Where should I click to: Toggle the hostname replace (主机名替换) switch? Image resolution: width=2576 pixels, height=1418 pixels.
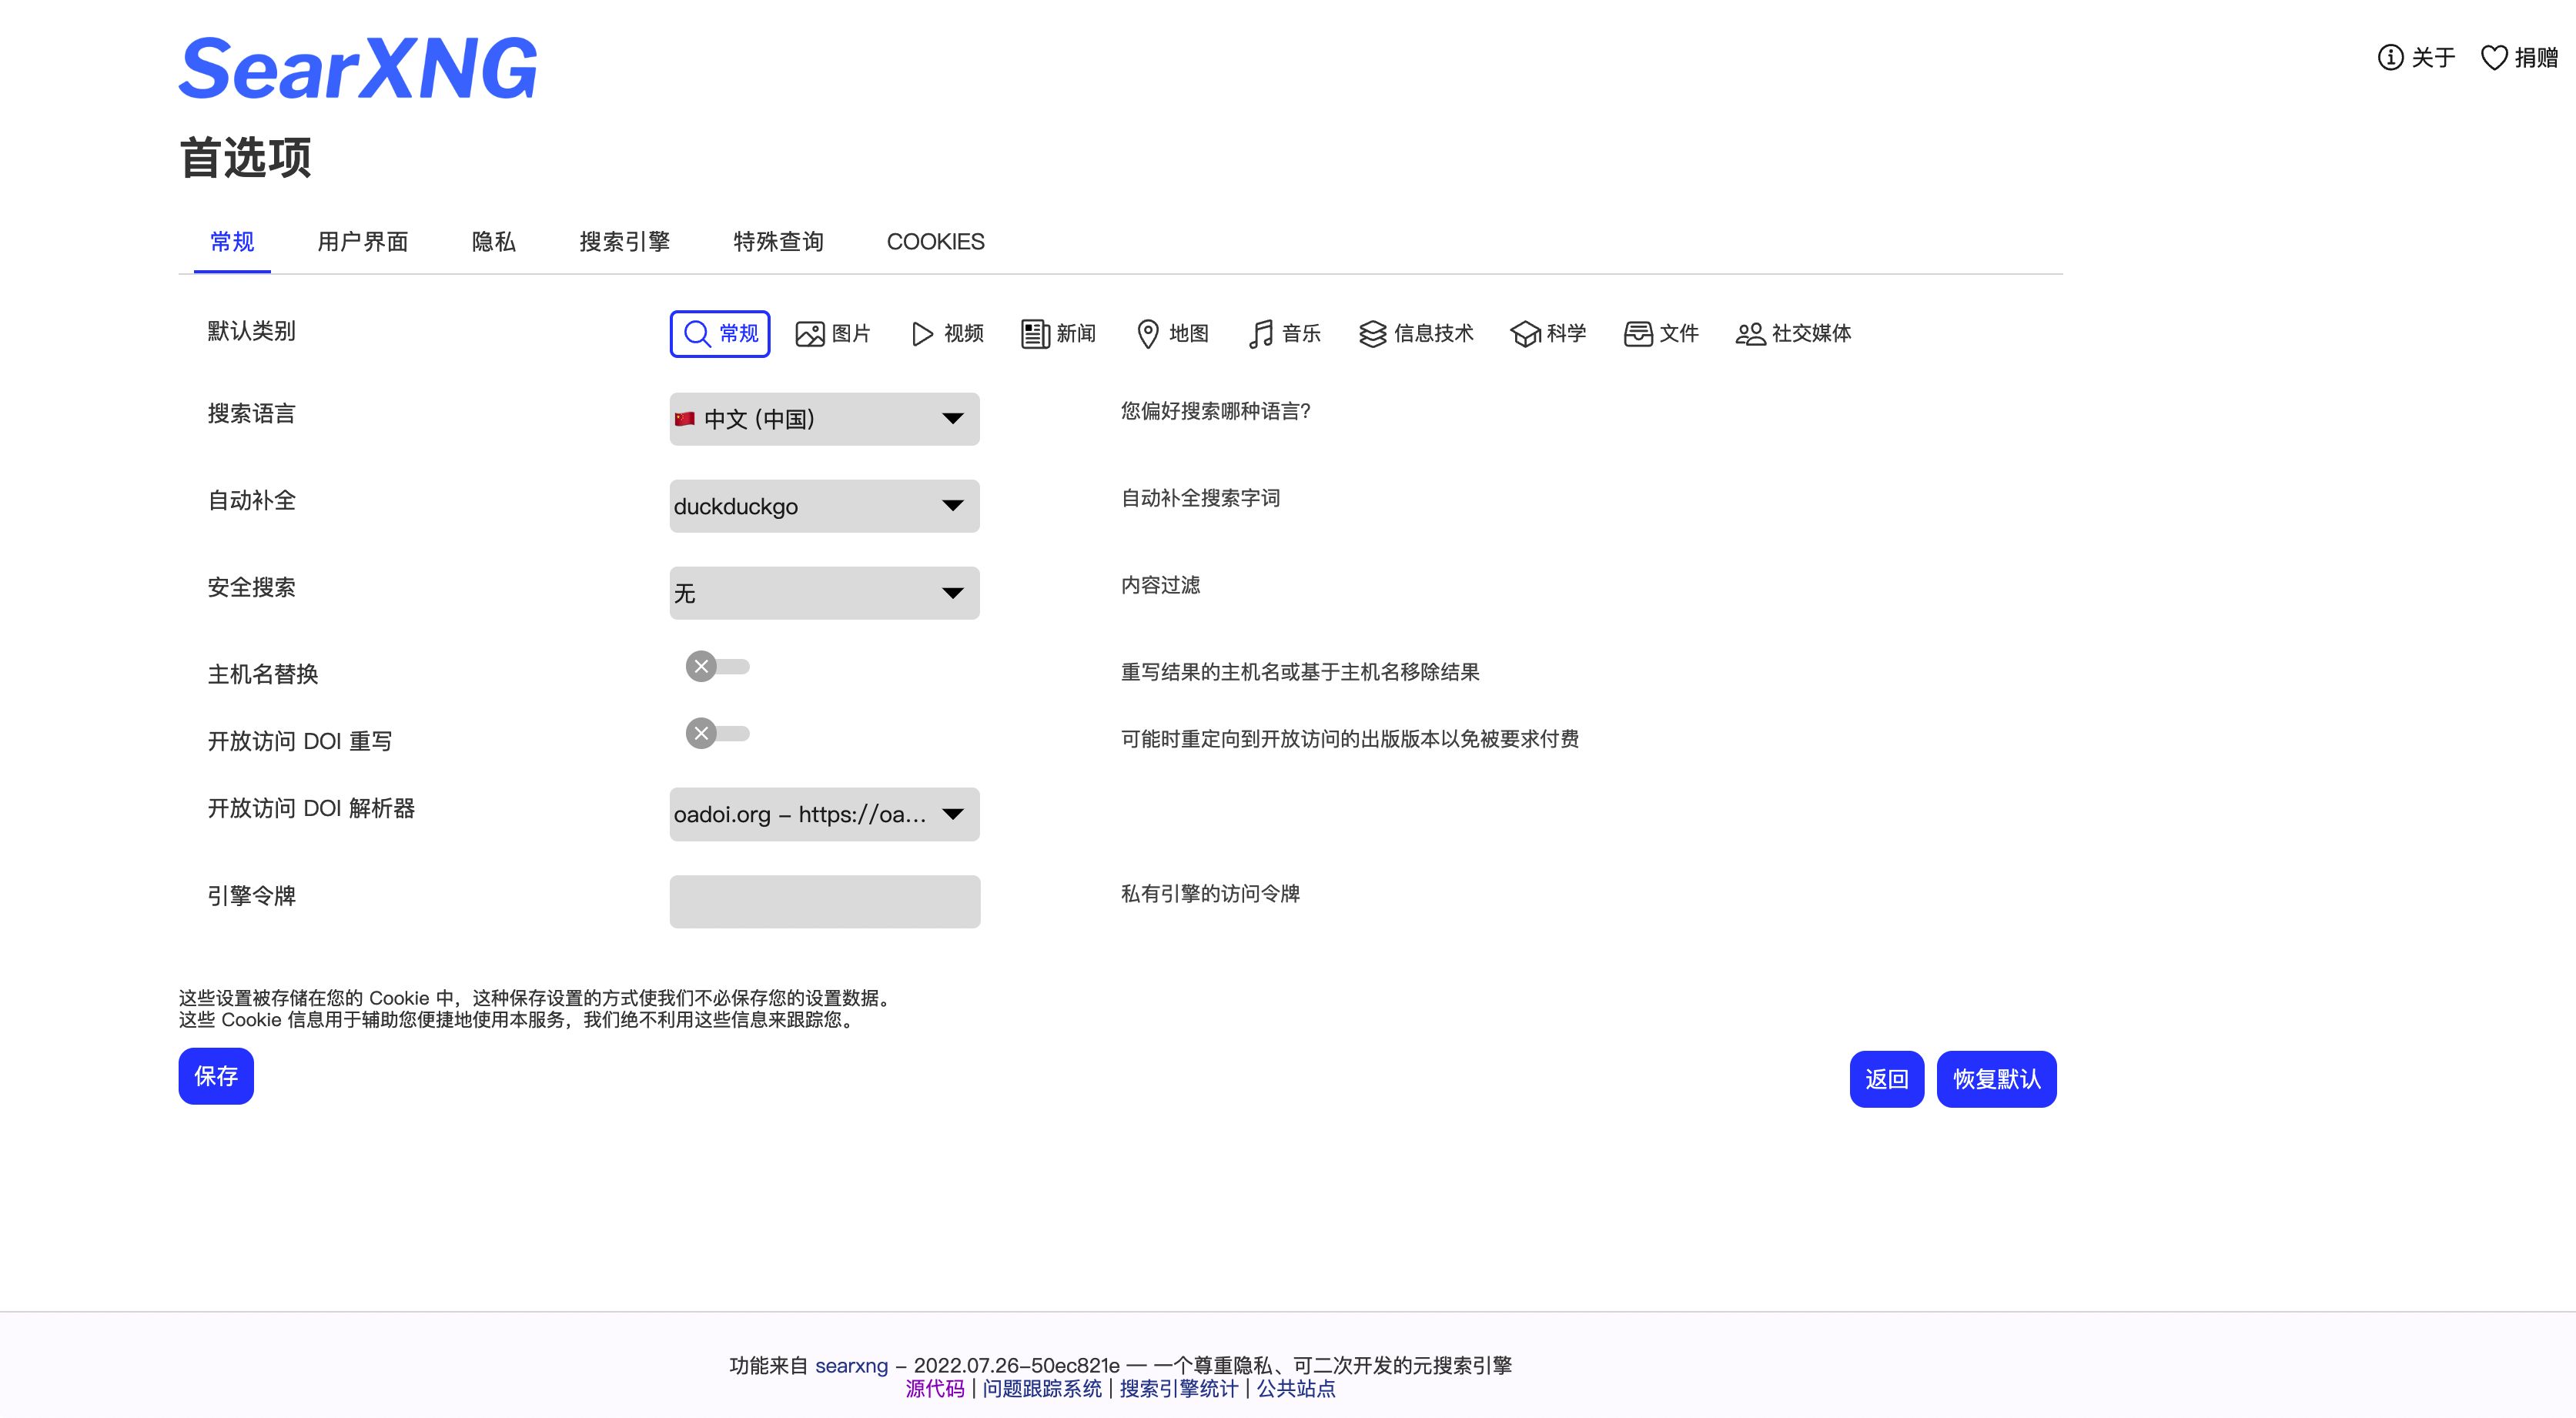(x=717, y=667)
